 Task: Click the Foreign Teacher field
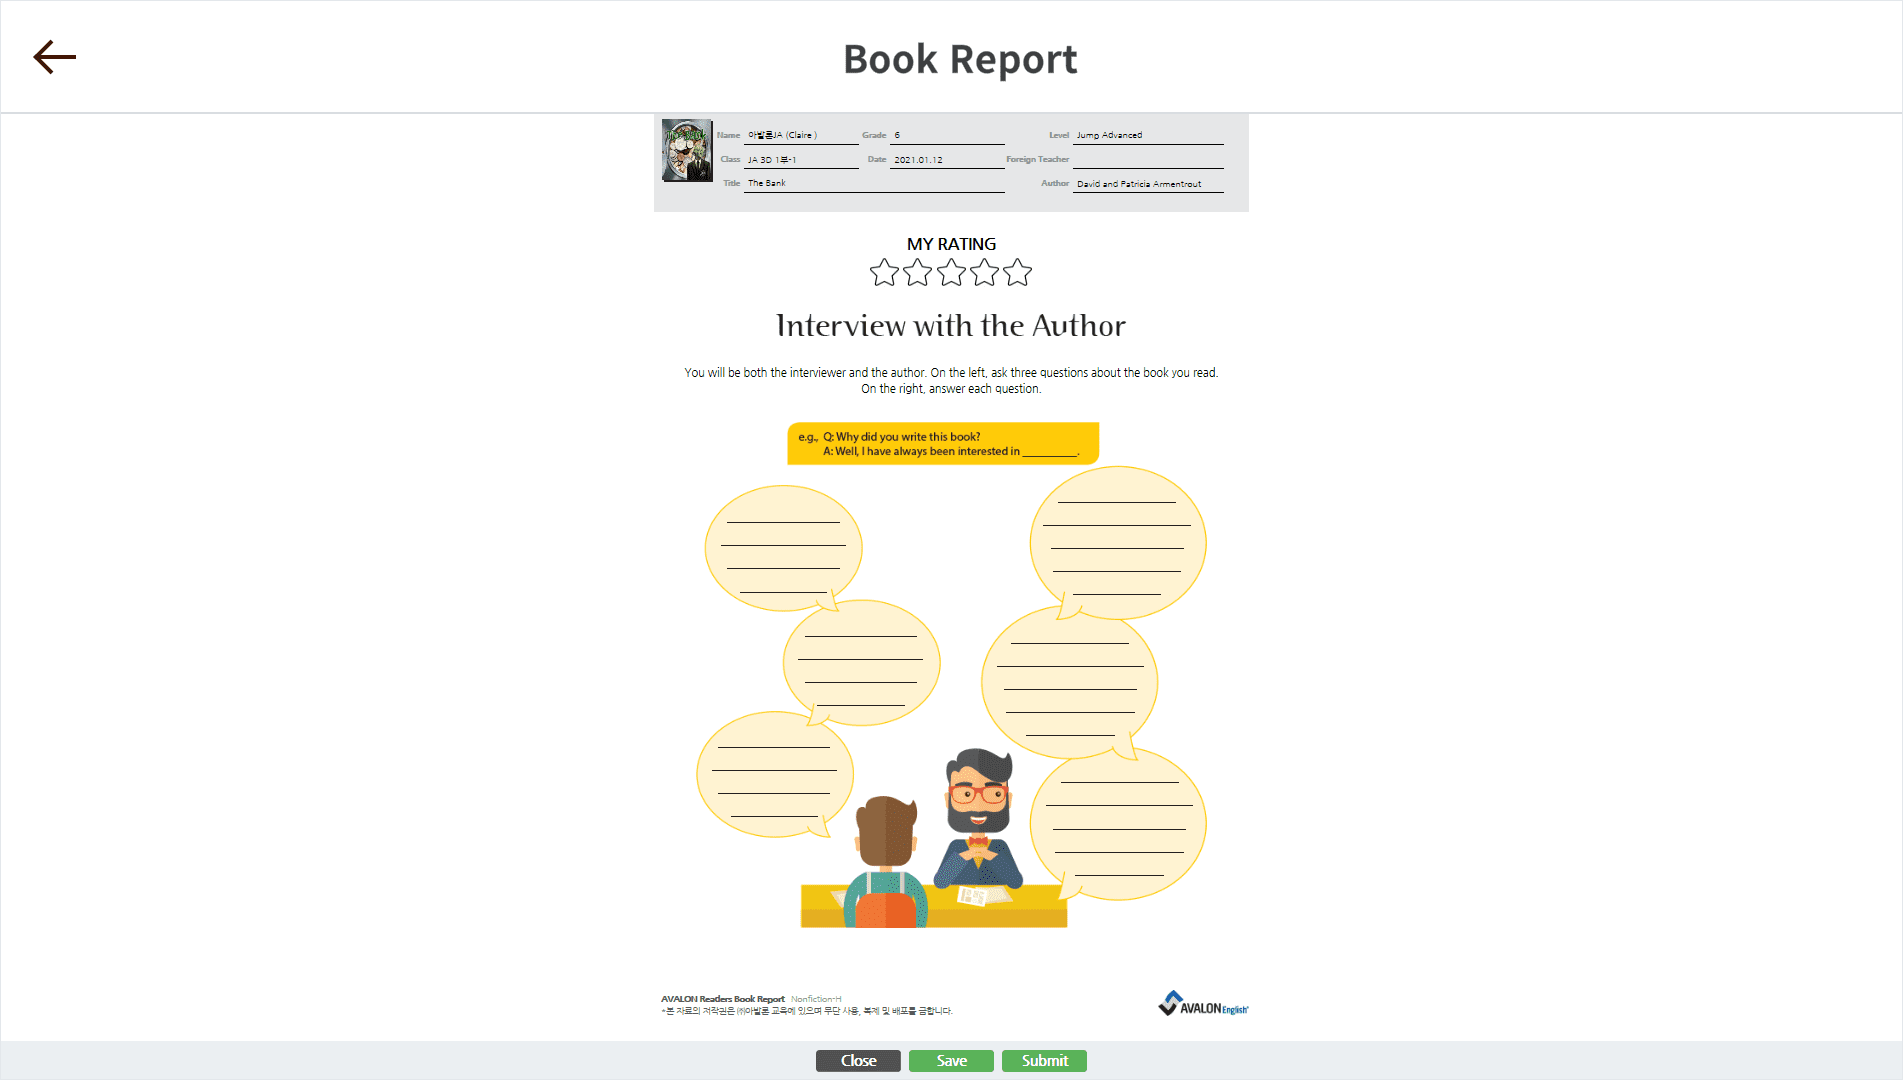(x=1148, y=159)
